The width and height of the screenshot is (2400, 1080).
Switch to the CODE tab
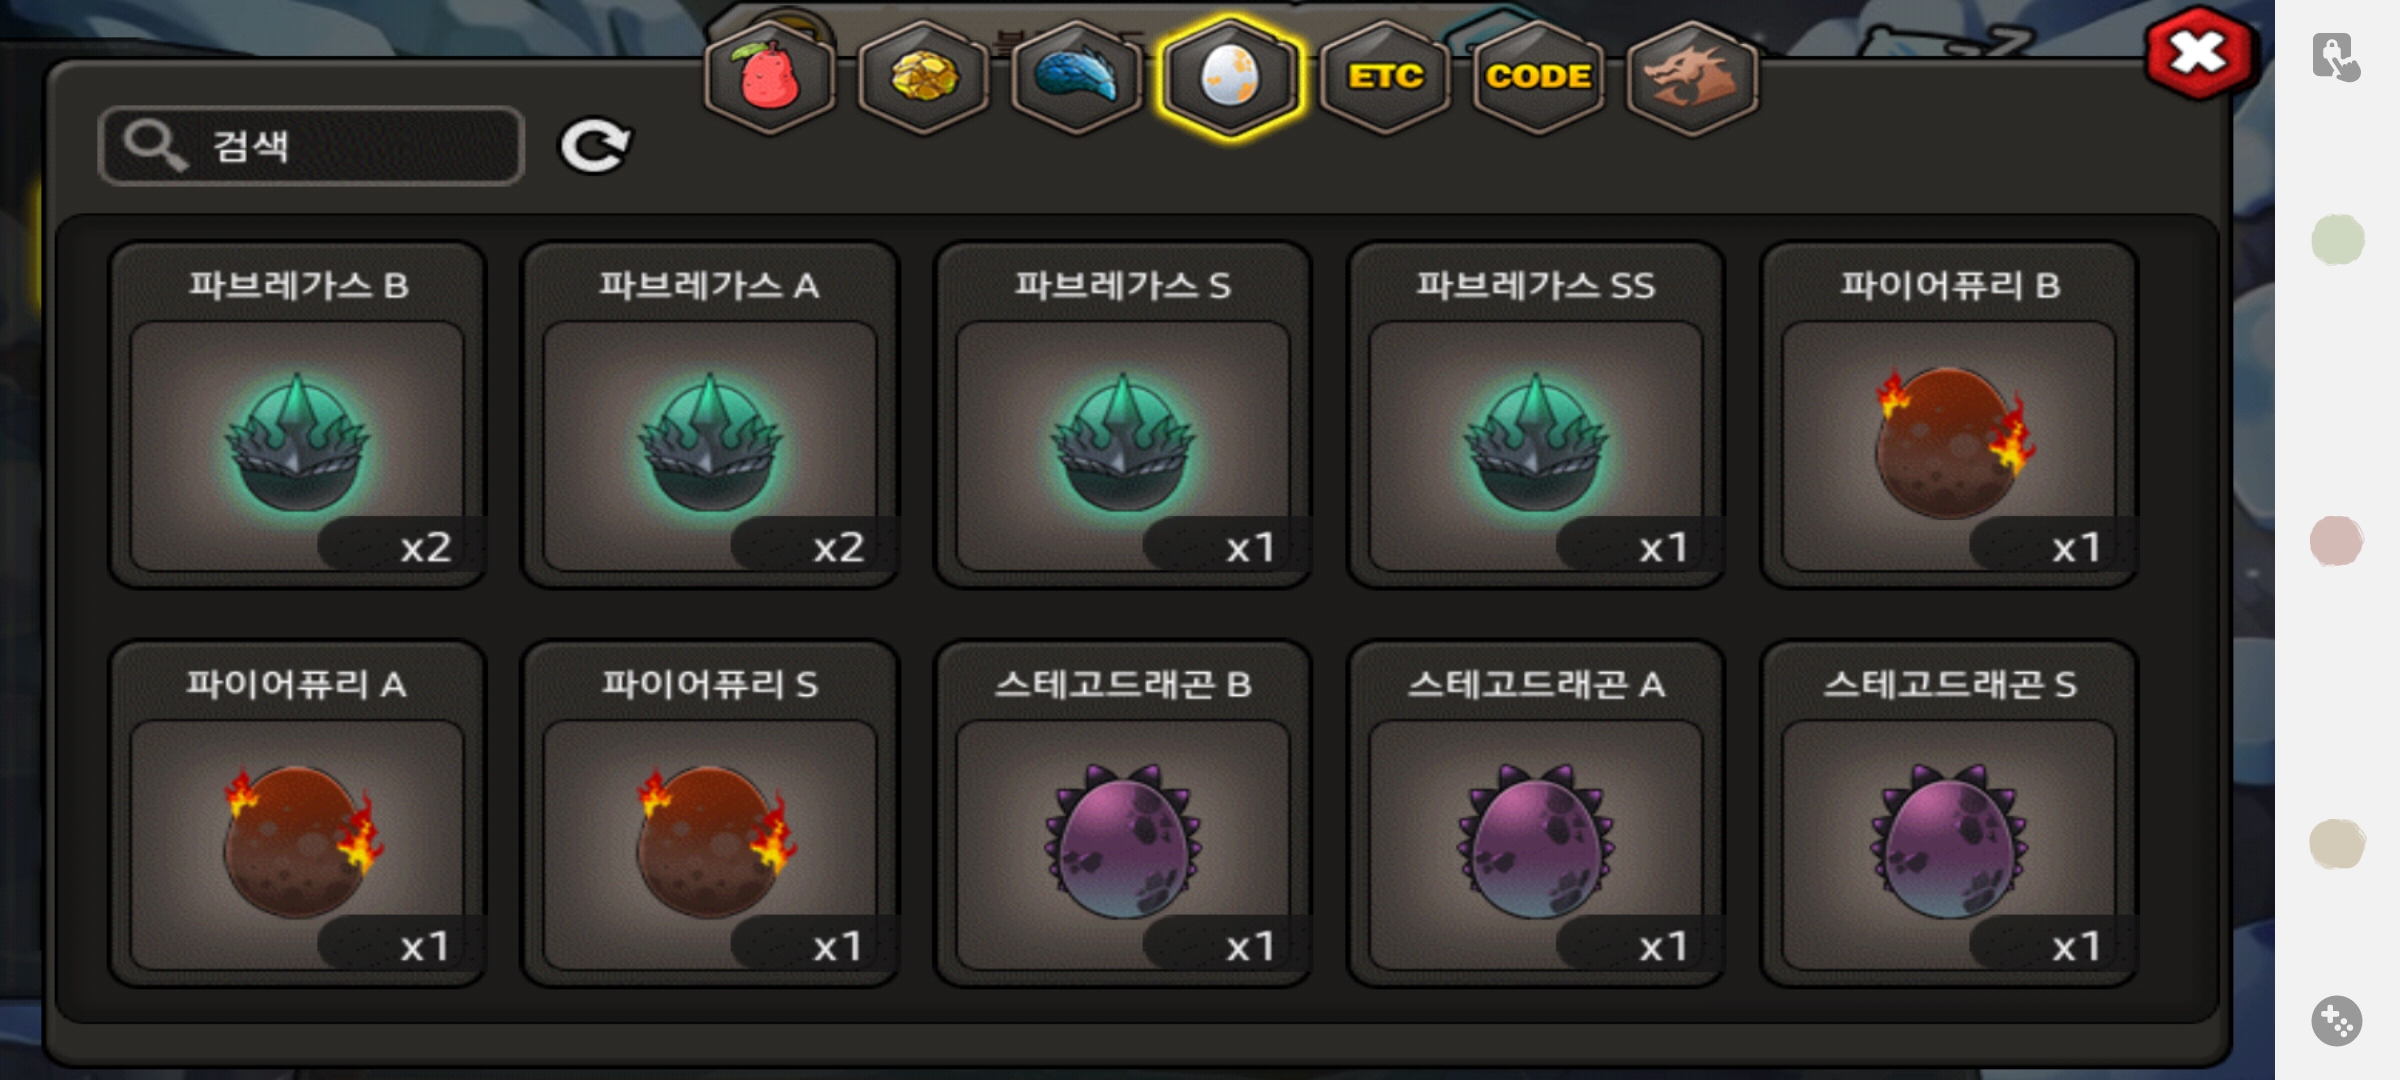click(1538, 77)
